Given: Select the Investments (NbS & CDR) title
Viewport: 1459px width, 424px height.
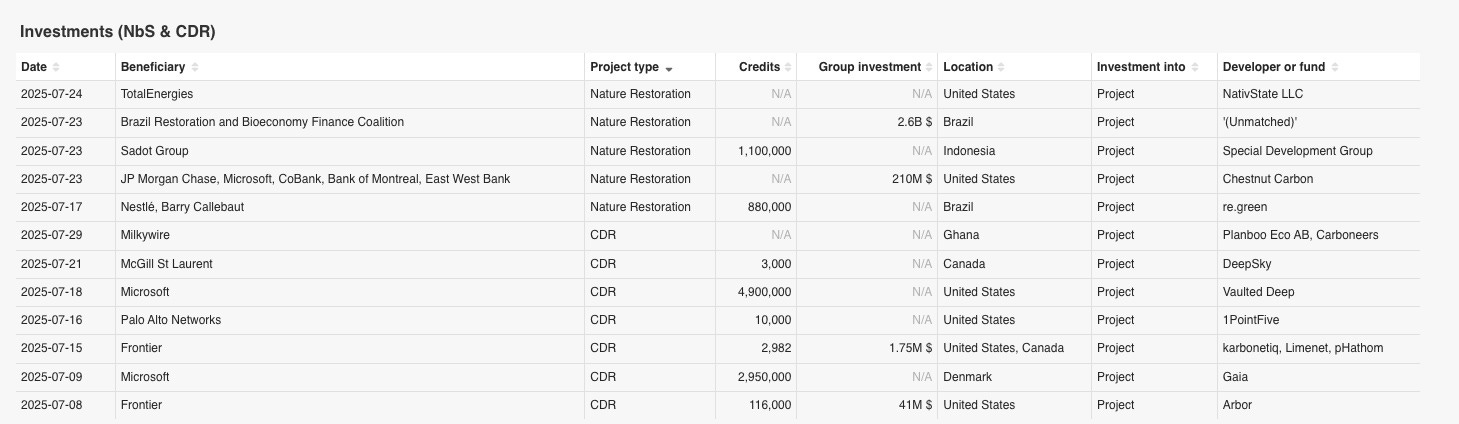Looking at the screenshot, I should tap(118, 32).
